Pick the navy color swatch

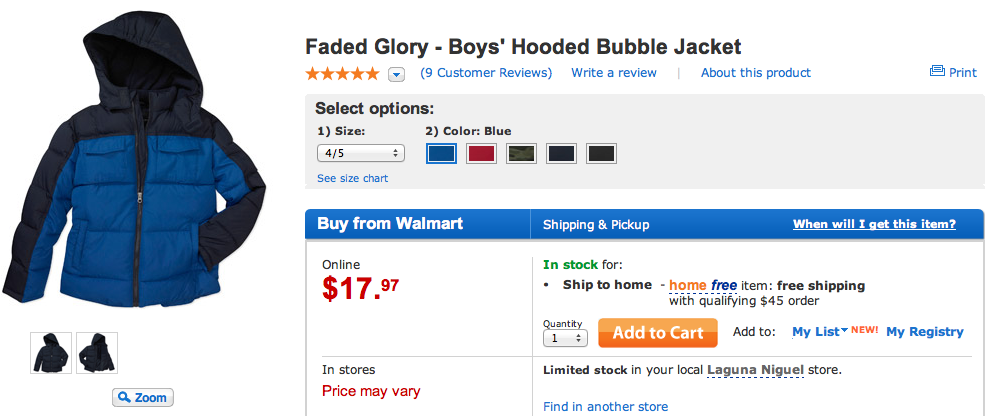(561, 153)
